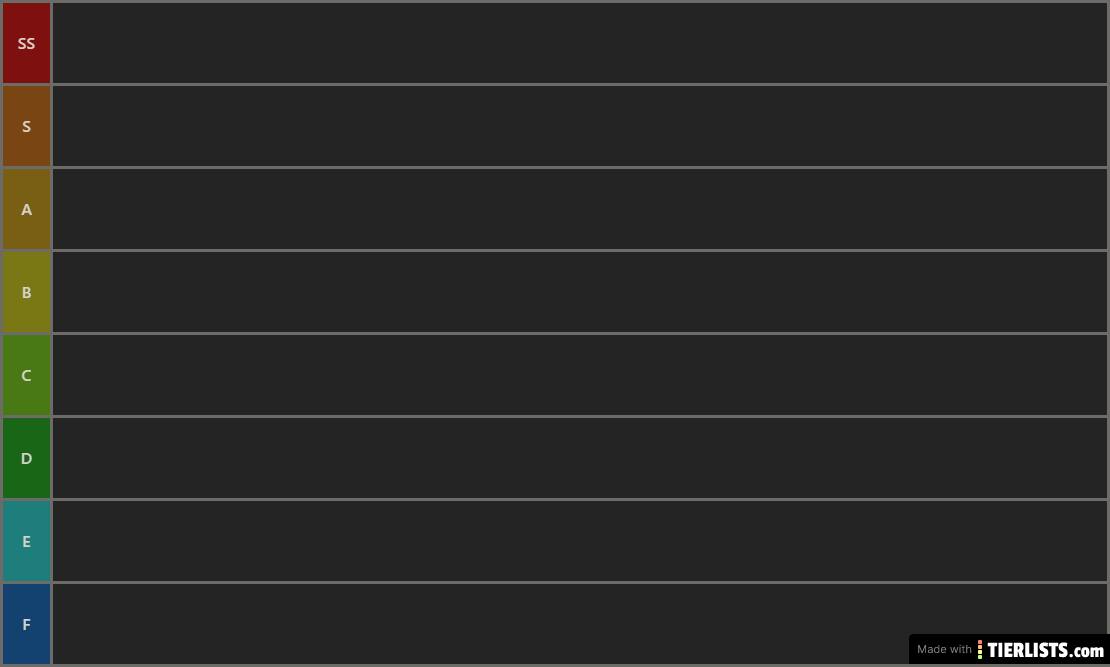Click the green C tier label
The width and height of the screenshot is (1110, 667).
pos(26,375)
